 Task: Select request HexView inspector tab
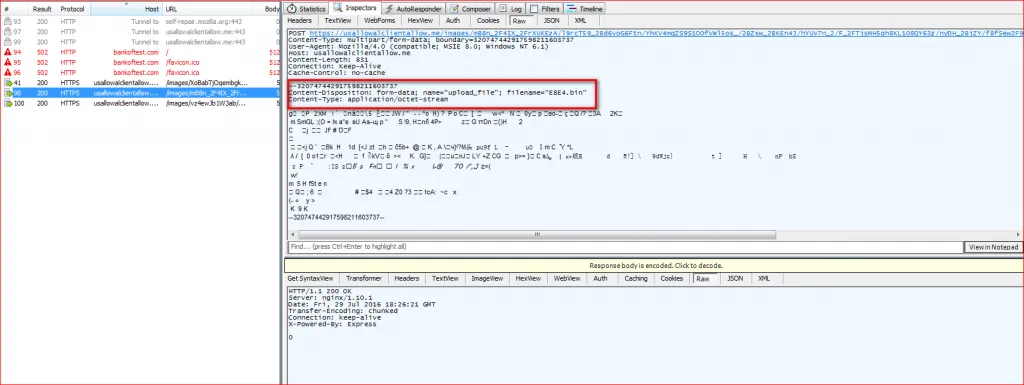(x=421, y=21)
